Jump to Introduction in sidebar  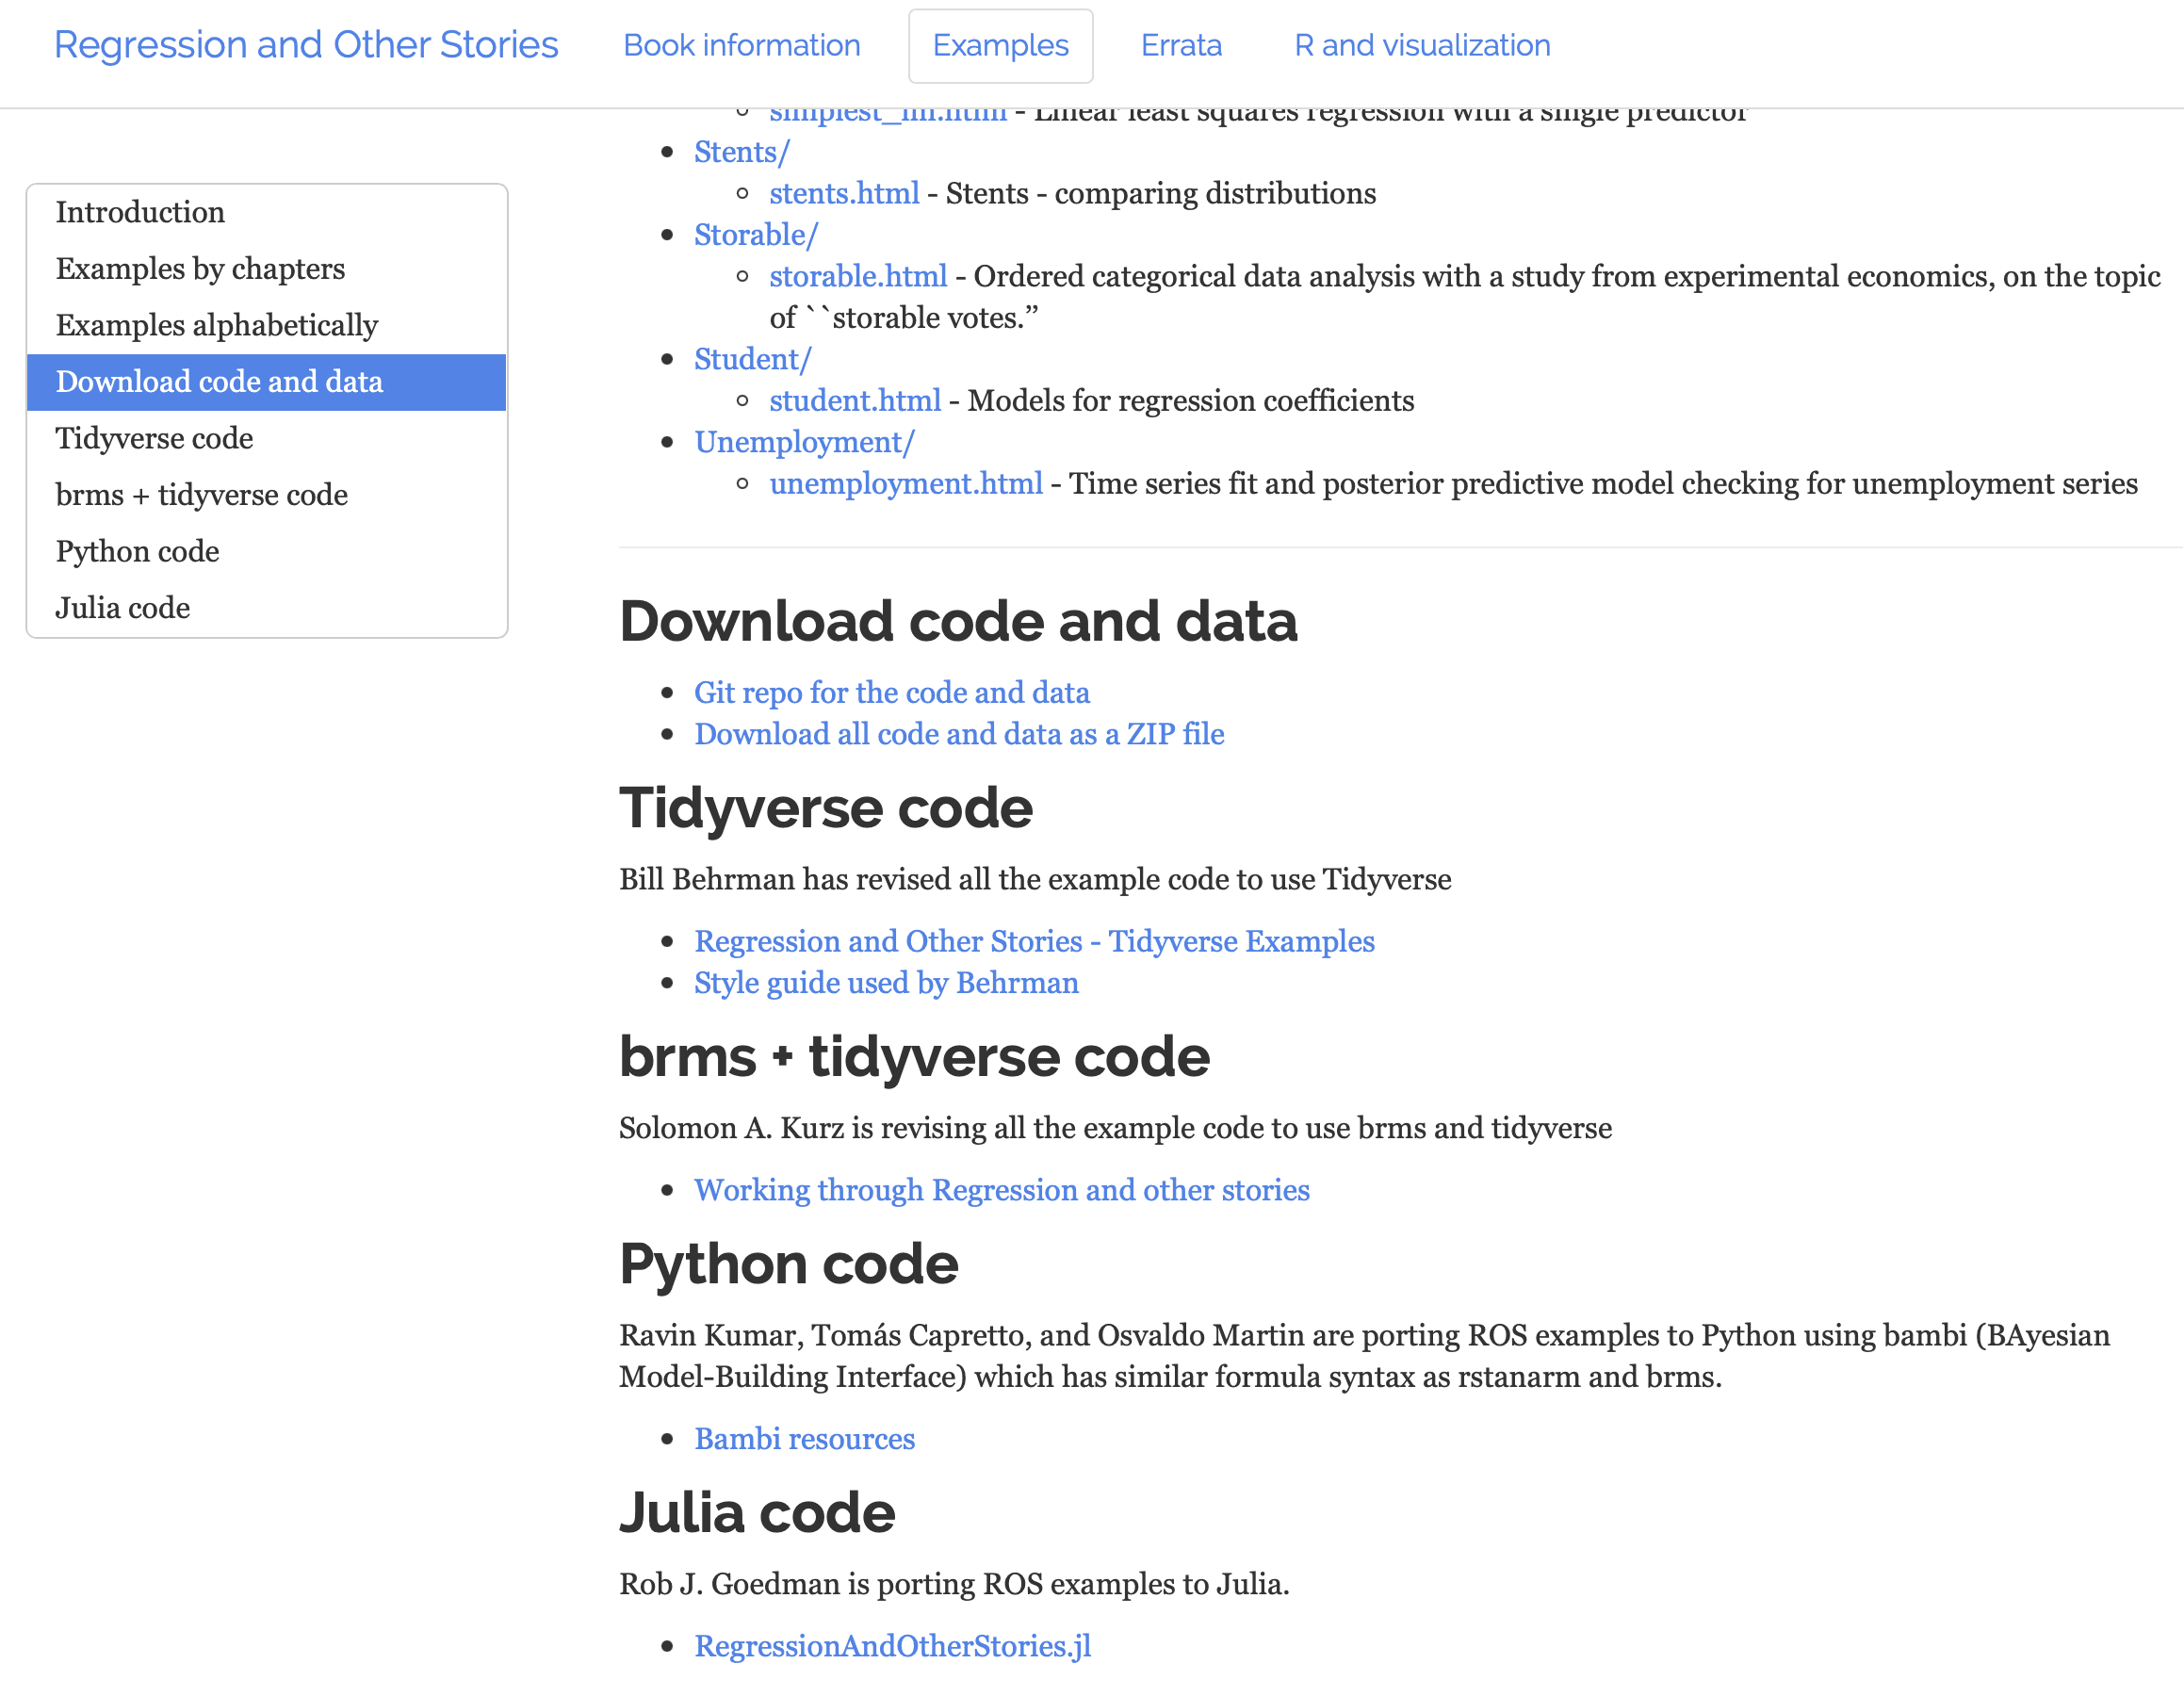[266, 212]
